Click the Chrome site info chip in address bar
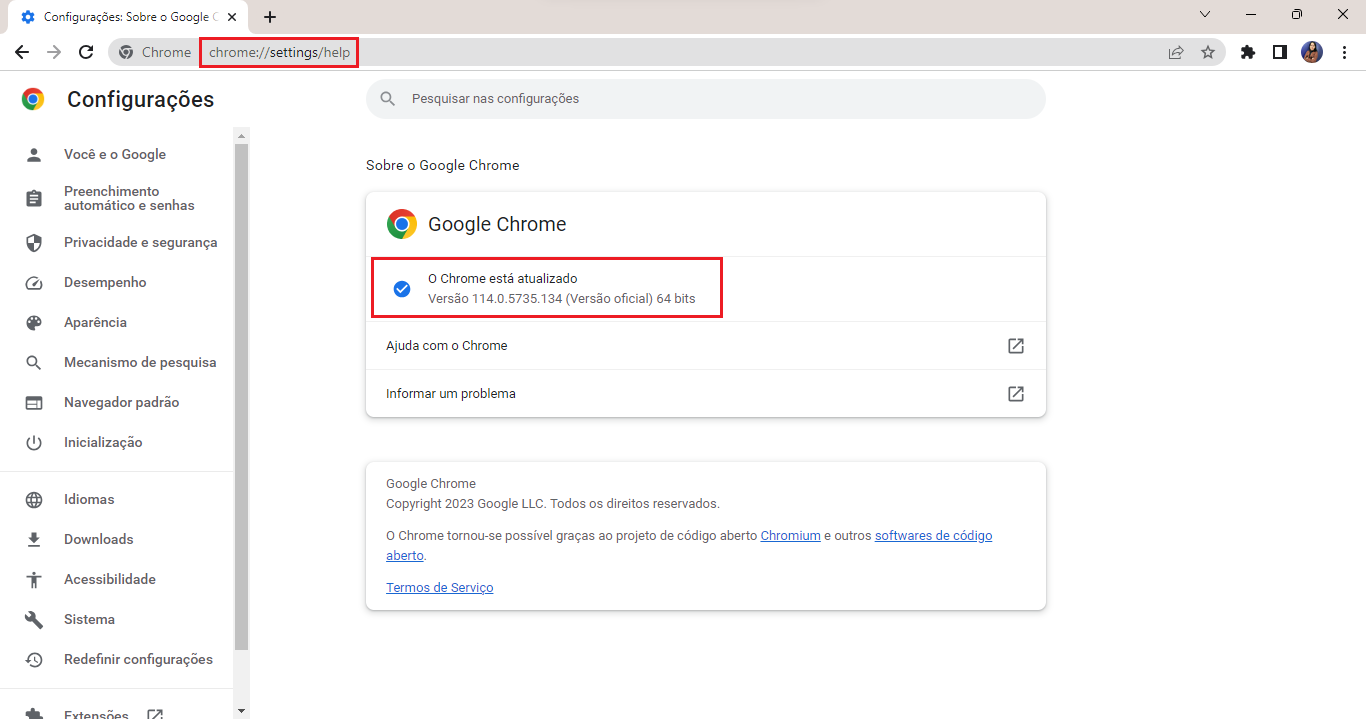 point(155,52)
